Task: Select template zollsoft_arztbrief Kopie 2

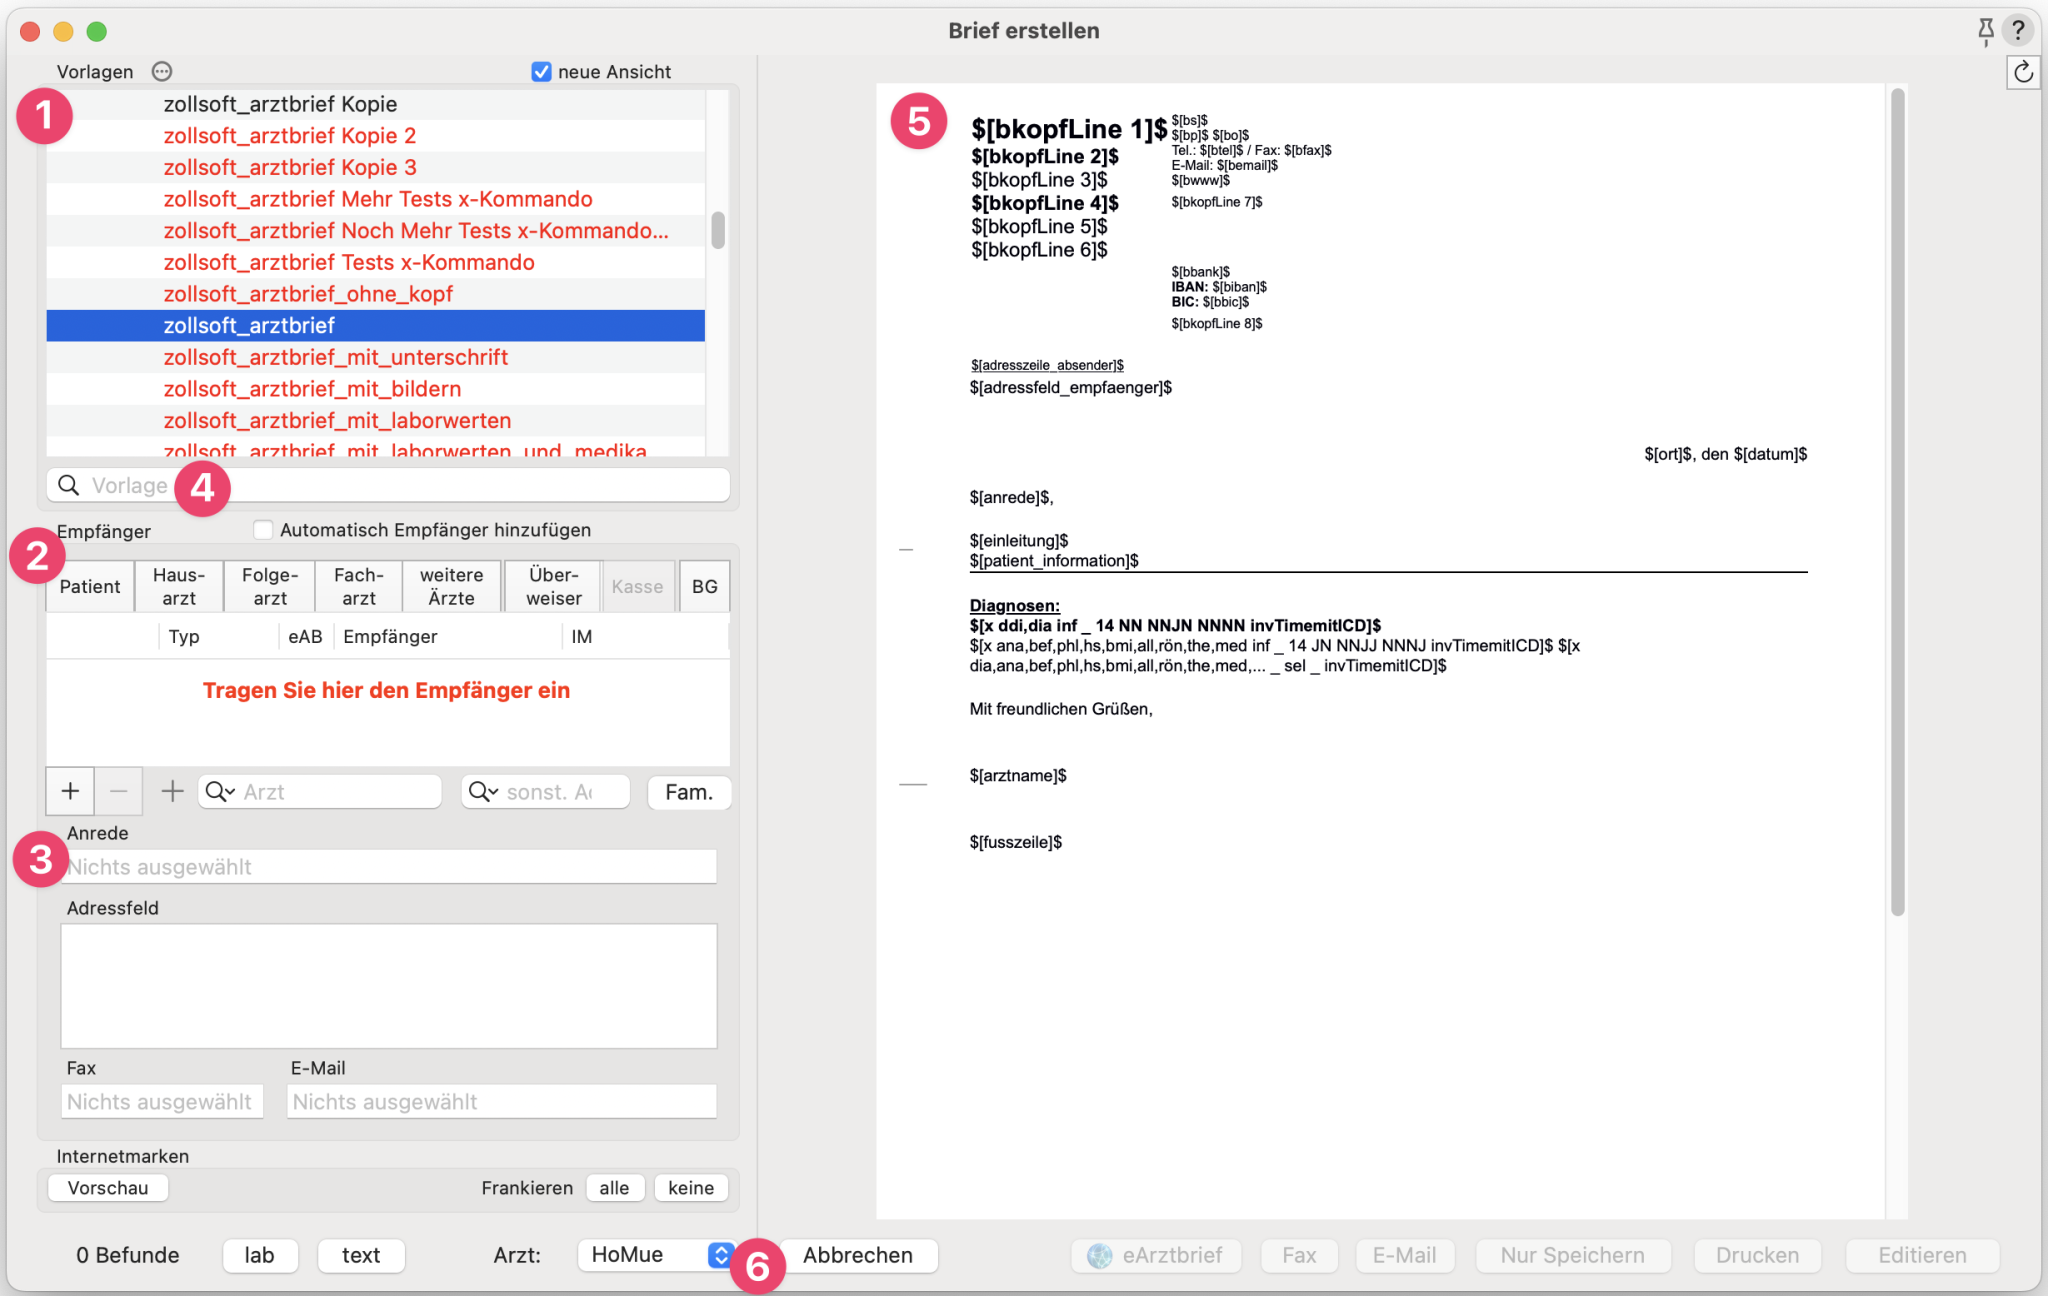Action: pyautogui.click(x=376, y=136)
